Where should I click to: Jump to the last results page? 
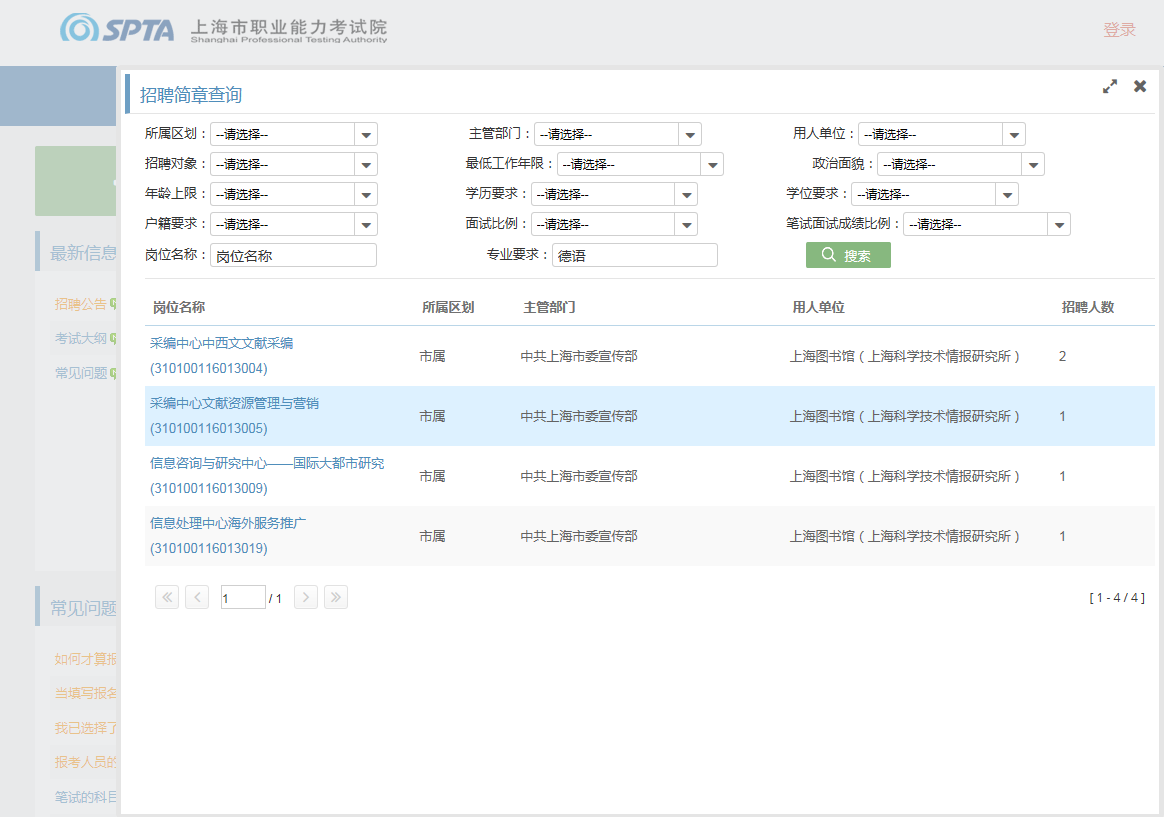(x=336, y=597)
